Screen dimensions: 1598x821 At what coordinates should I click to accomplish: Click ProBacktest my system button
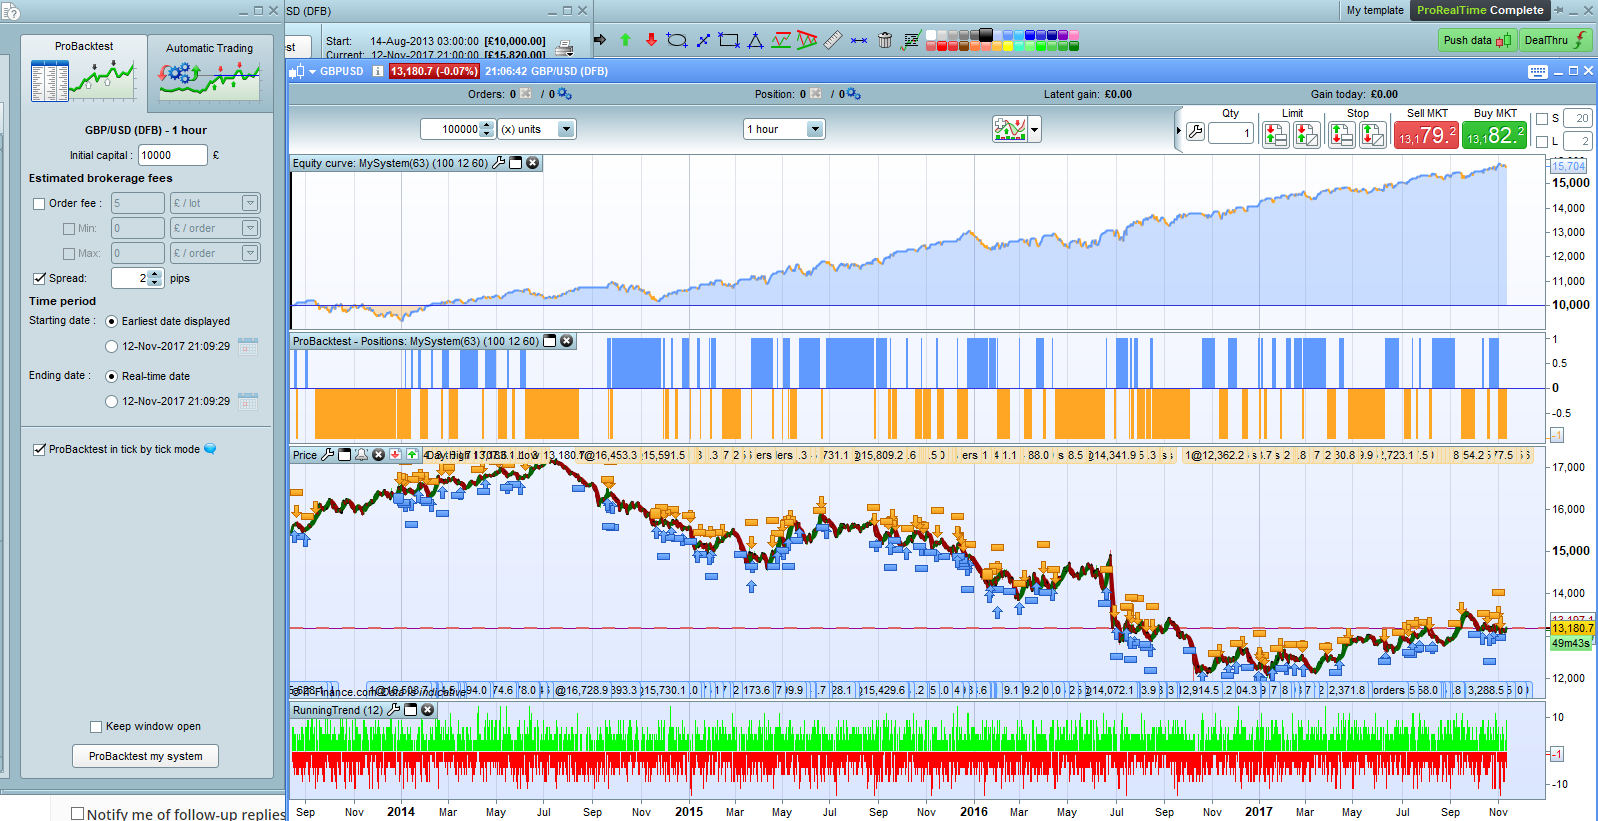(x=145, y=756)
